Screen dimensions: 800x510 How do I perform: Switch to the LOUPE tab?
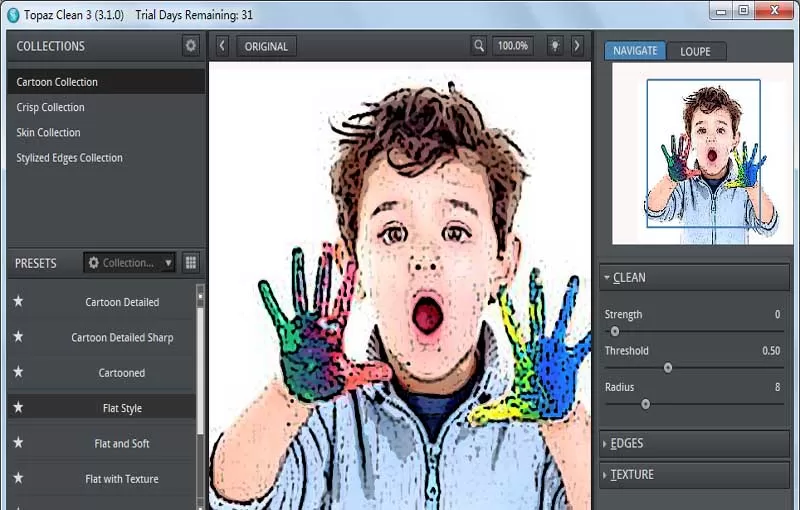coord(695,52)
